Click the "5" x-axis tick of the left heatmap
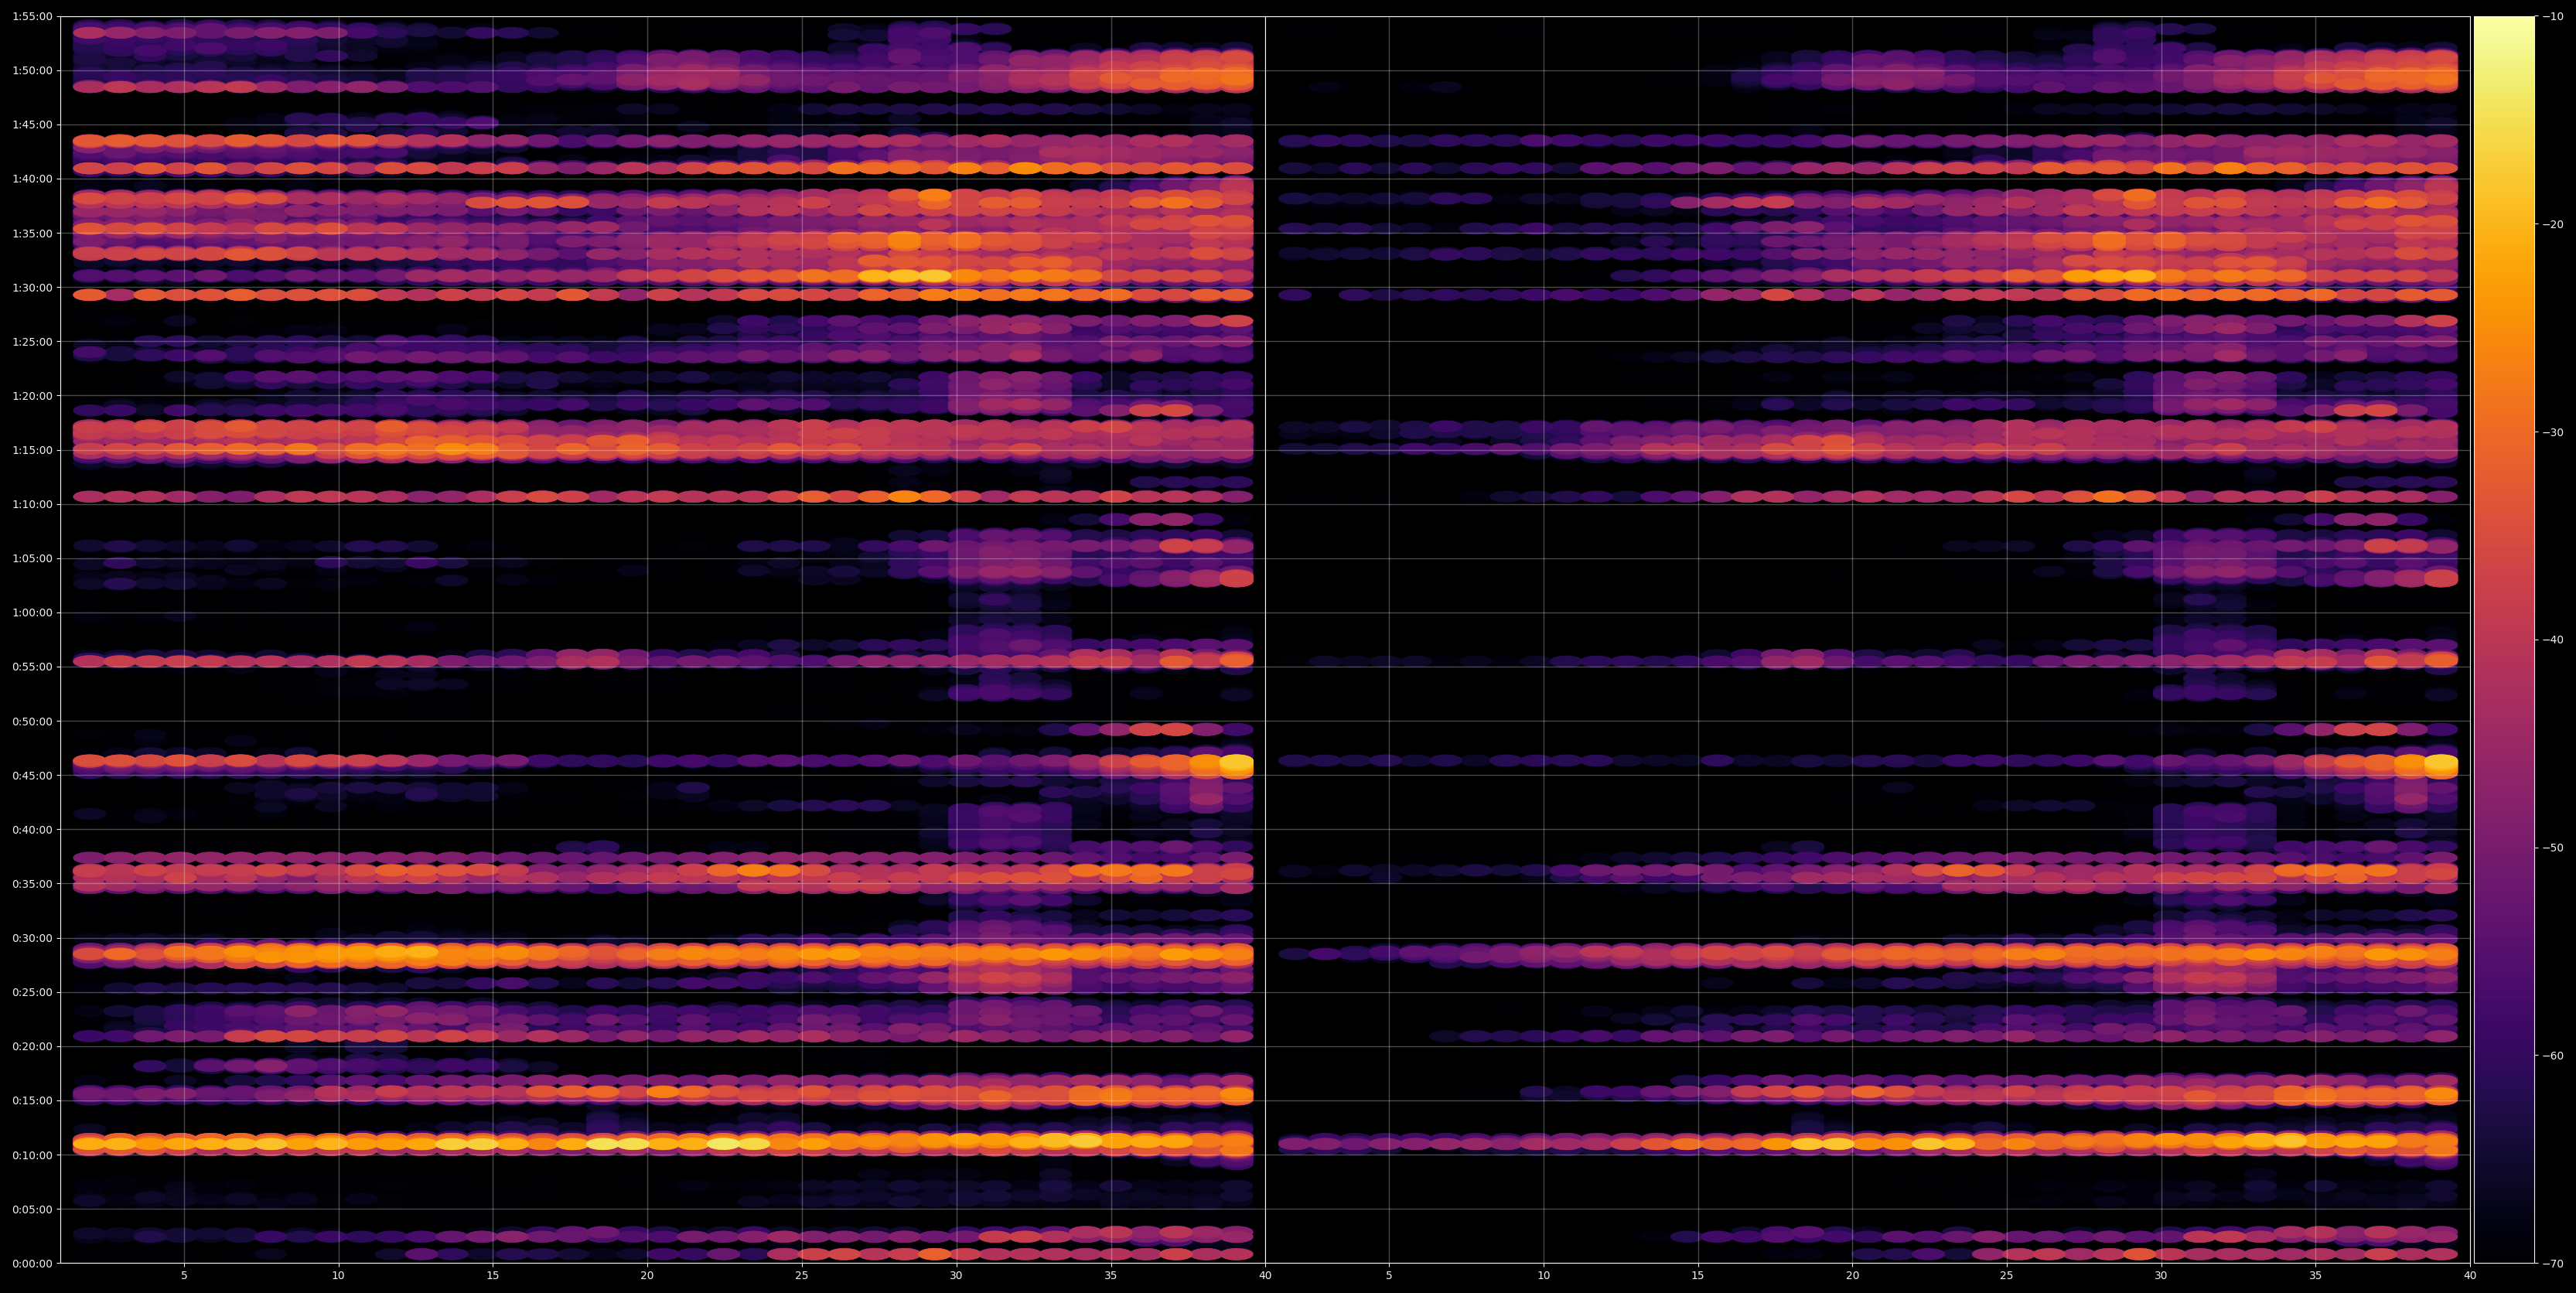The width and height of the screenshot is (2576, 1293). click(x=184, y=1275)
